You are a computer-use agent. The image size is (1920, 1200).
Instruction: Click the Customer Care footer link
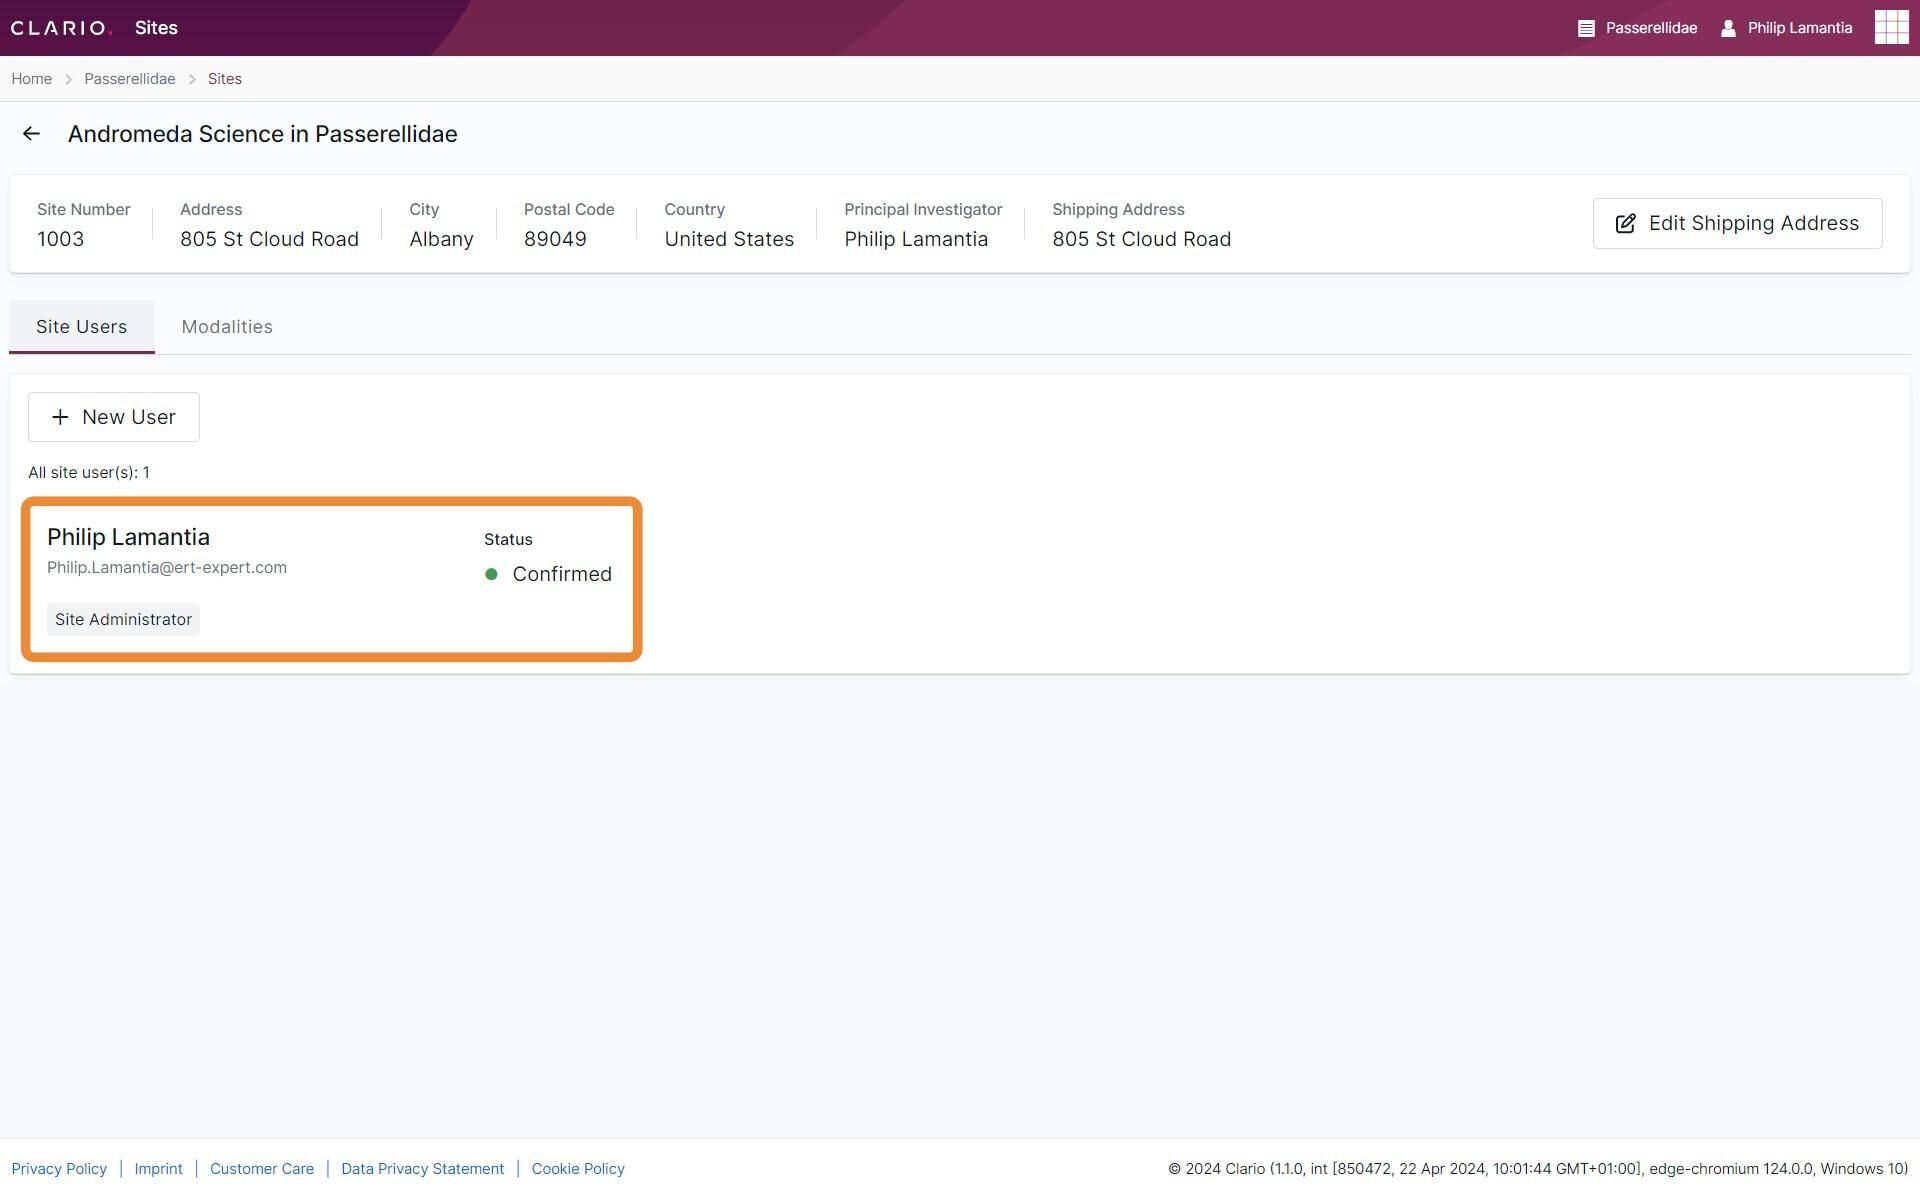(261, 1168)
